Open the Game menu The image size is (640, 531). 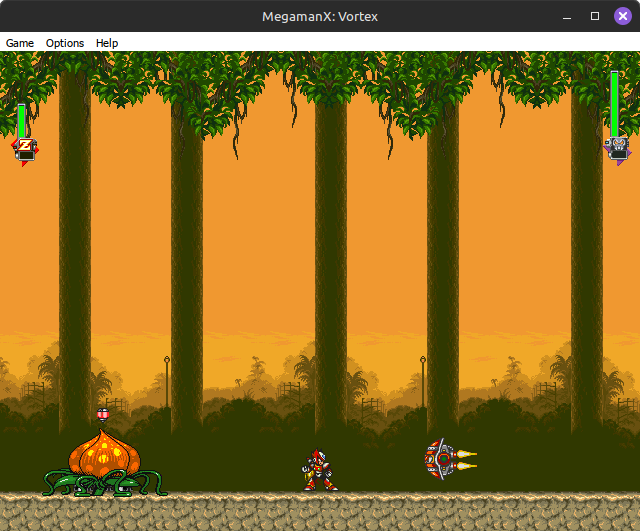pos(20,43)
